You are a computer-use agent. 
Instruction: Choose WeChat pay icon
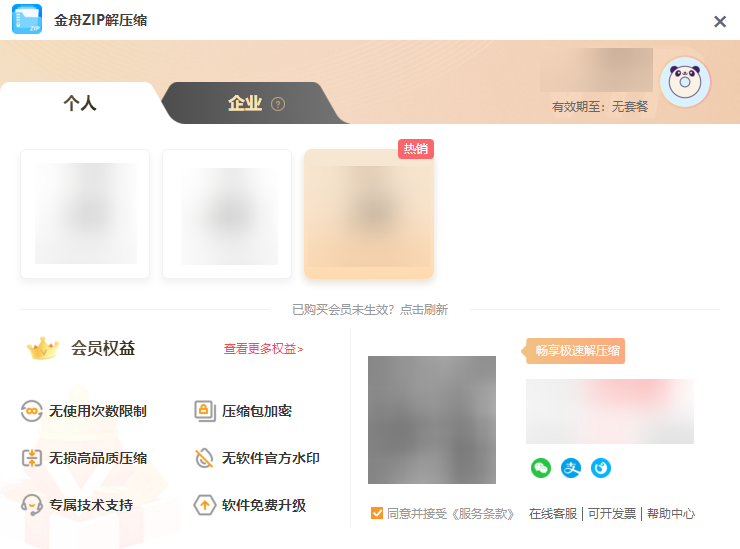click(x=541, y=468)
